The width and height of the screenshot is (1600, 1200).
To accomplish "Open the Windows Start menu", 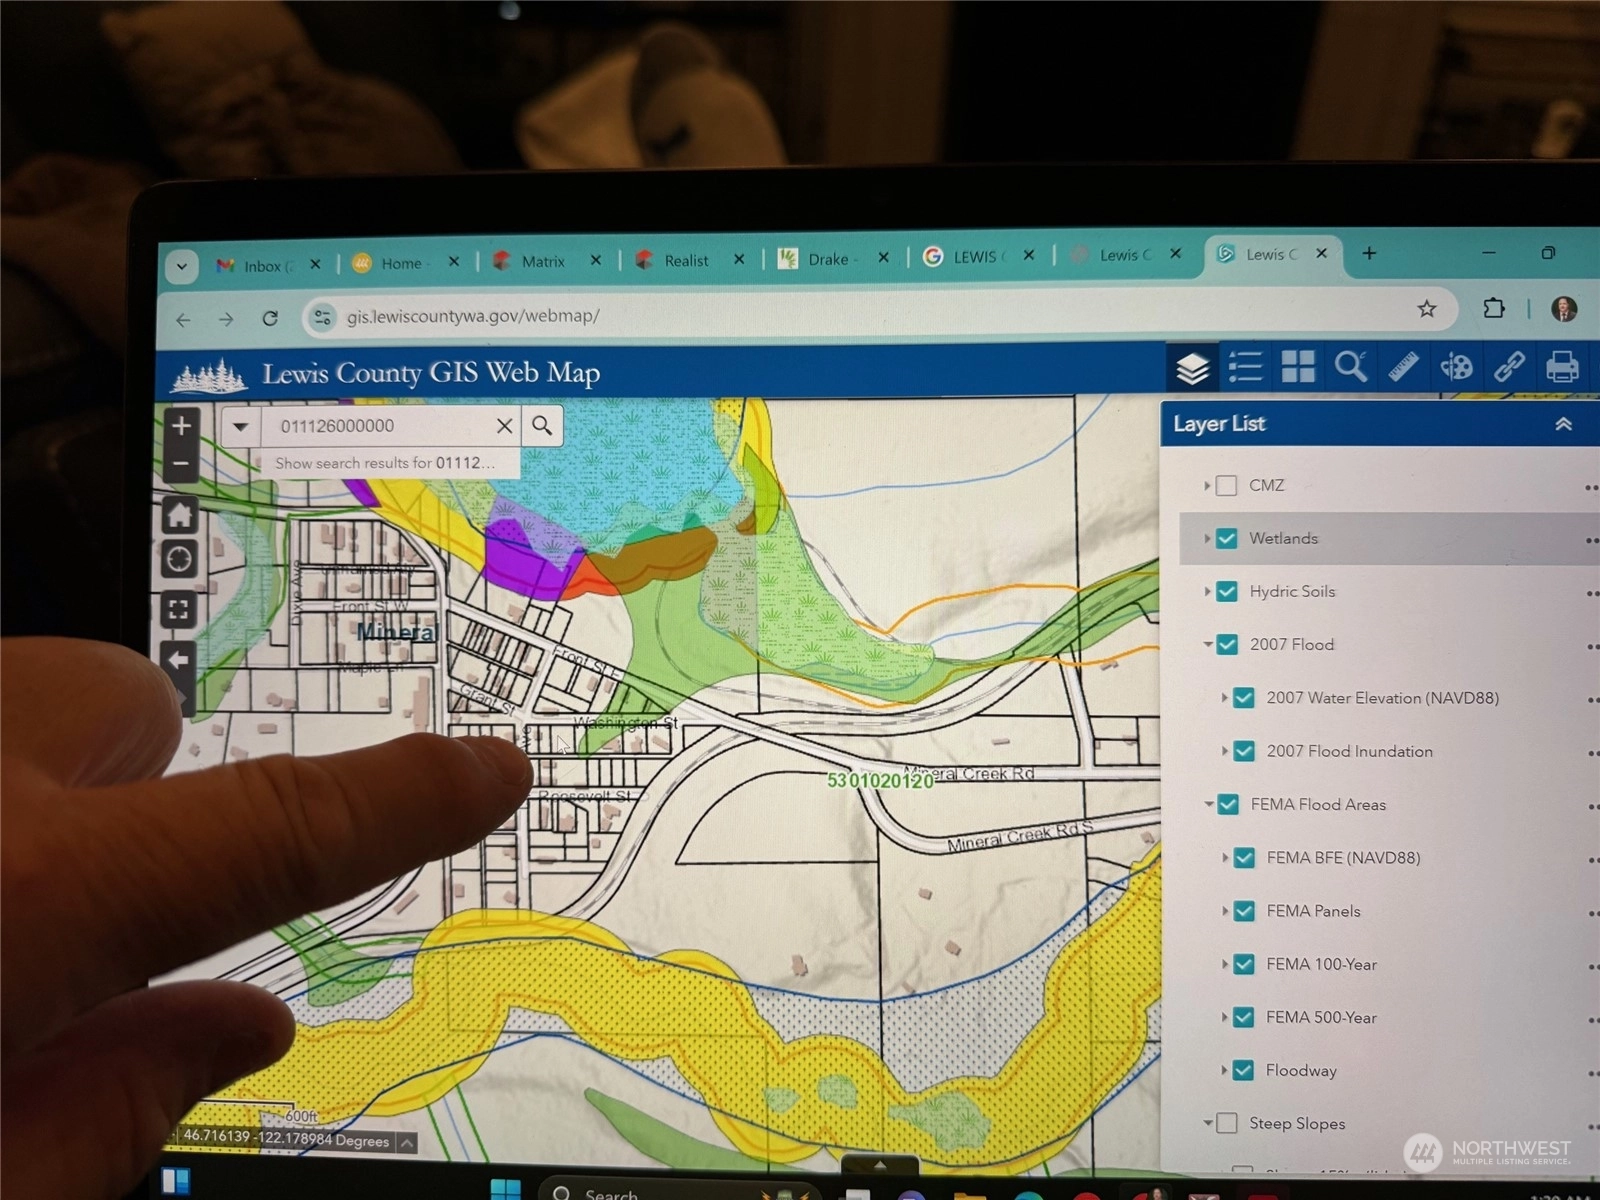I will 506,1189.
